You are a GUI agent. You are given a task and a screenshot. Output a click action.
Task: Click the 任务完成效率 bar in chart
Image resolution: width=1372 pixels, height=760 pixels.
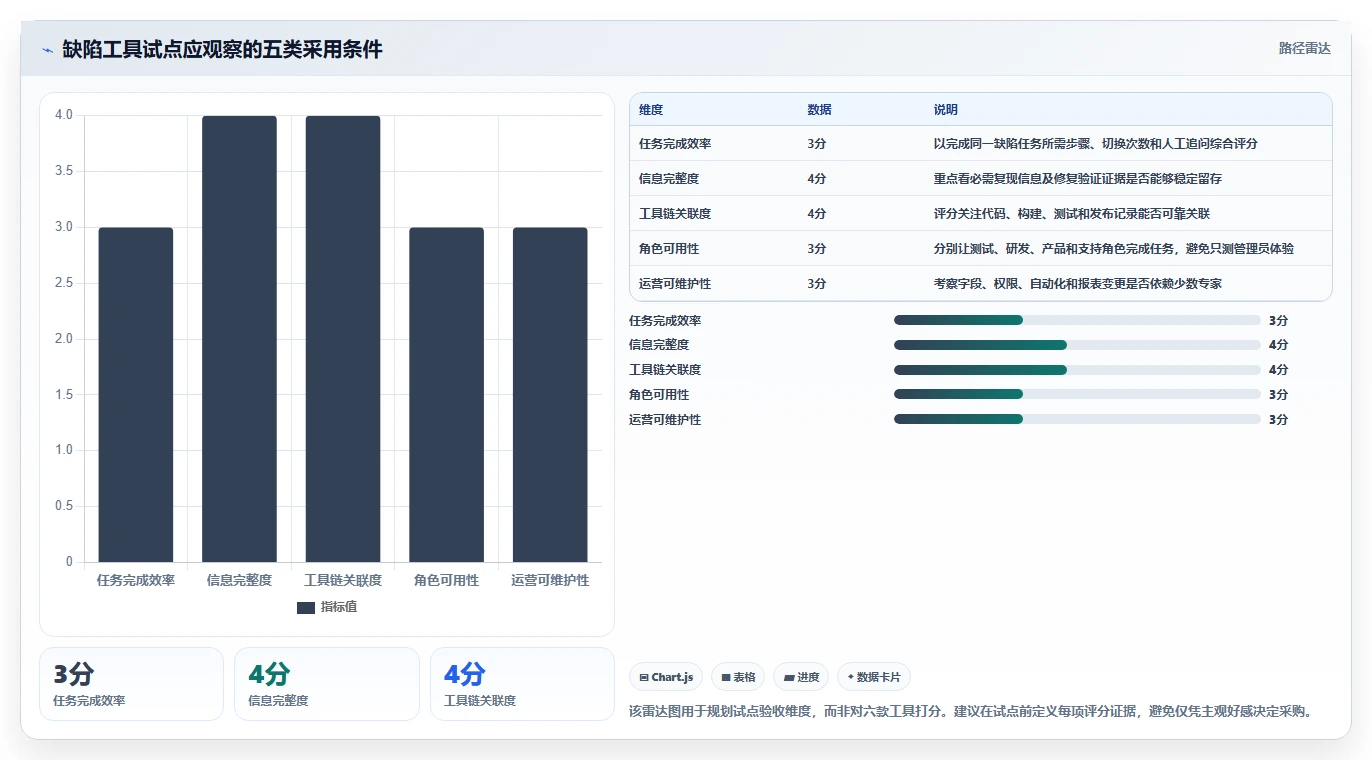136,395
